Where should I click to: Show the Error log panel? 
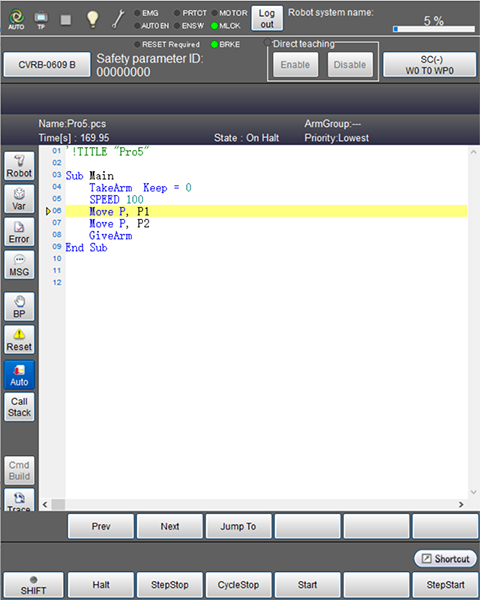pyautogui.click(x=19, y=232)
